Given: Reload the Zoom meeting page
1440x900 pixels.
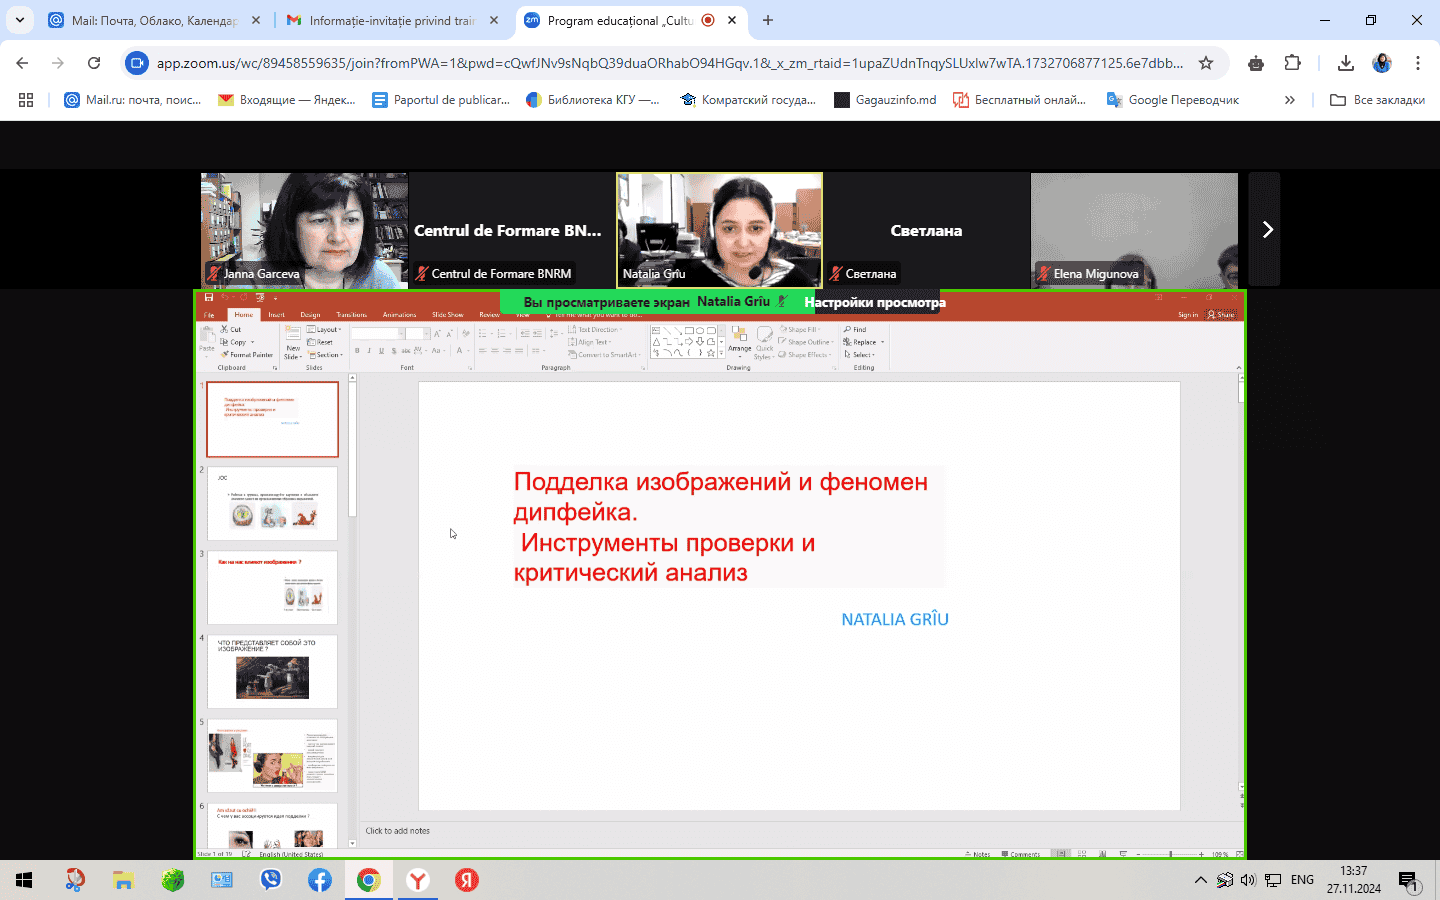Looking at the screenshot, I should pos(94,63).
